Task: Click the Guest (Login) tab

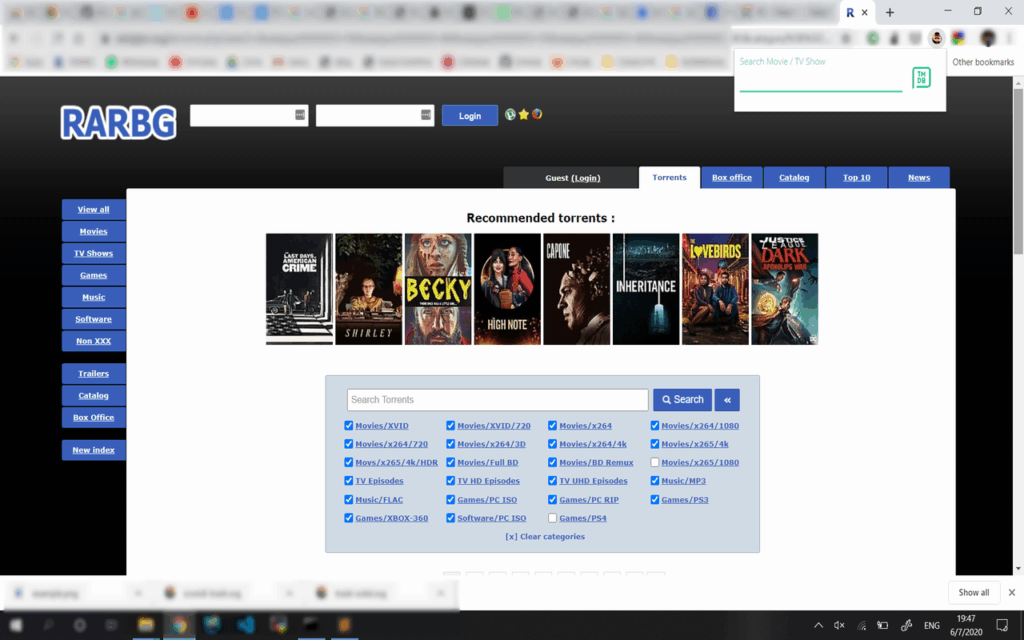Action: point(572,178)
